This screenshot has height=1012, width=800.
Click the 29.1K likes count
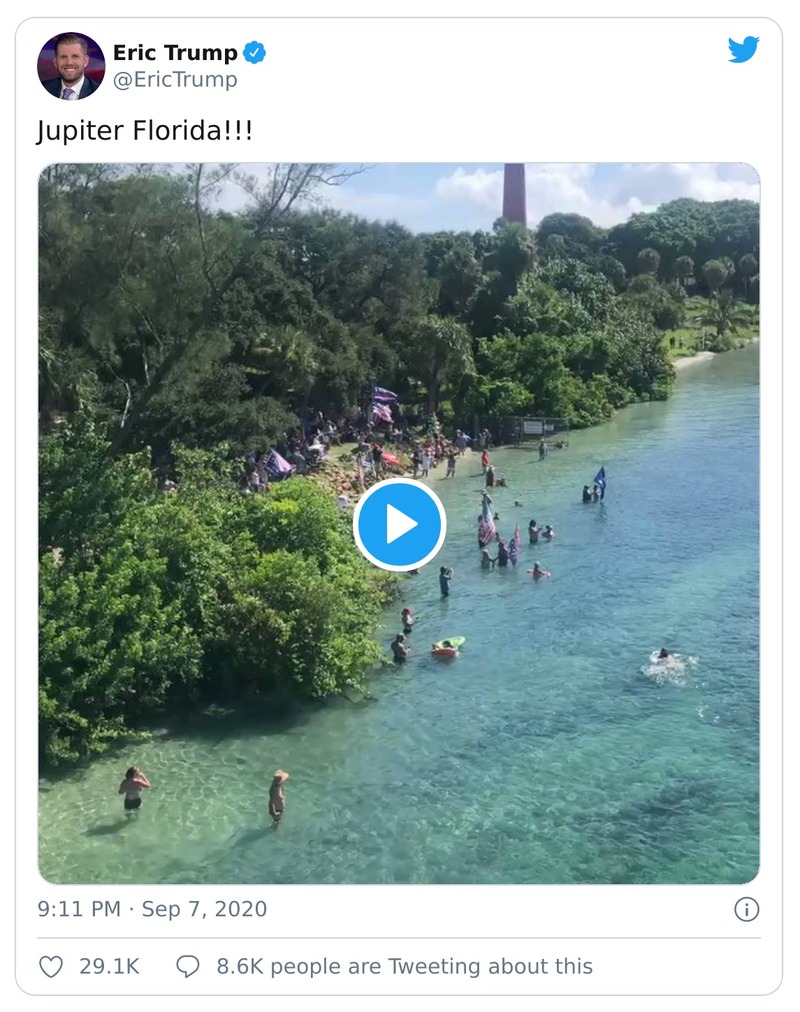pyautogui.click(x=109, y=966)
